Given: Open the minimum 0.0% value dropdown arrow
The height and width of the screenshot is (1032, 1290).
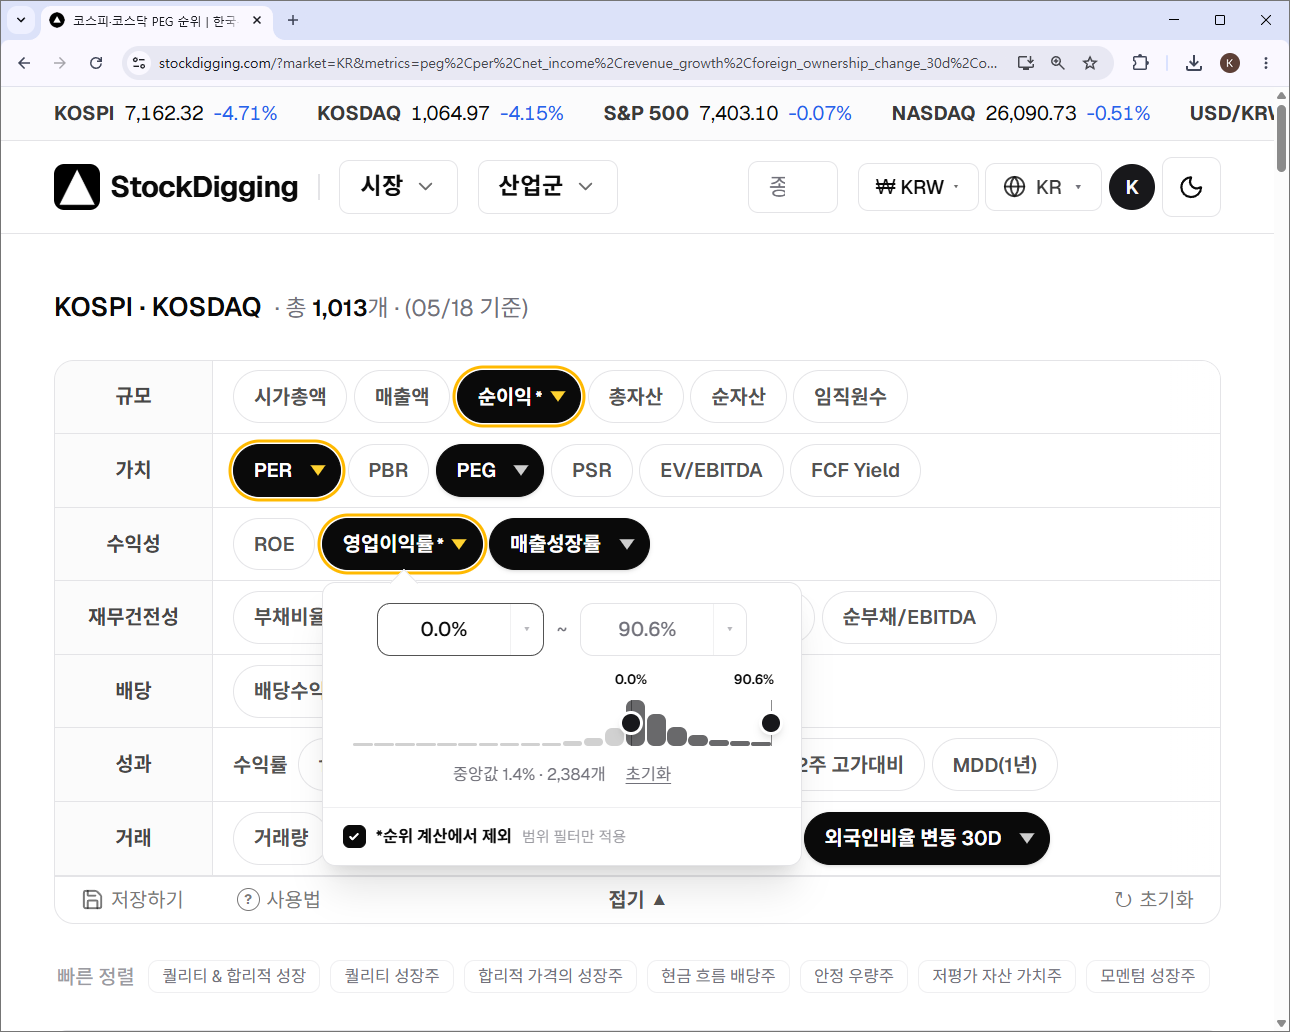Looking at the screenshot, I should tap(527, 629).
